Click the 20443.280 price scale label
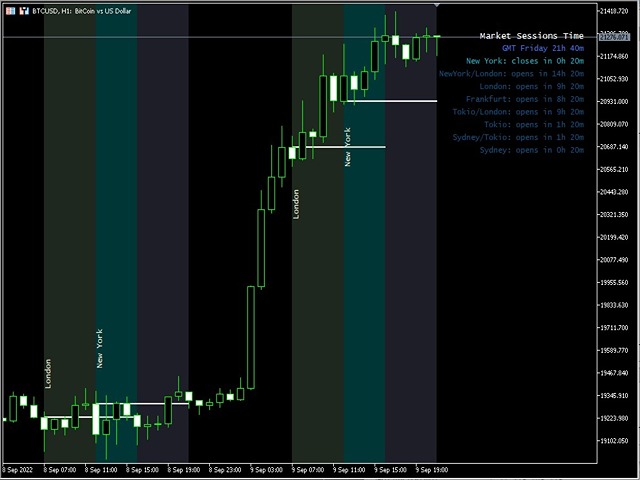The image size is (640, 480). pyautogui.click(x=614, y=192)
